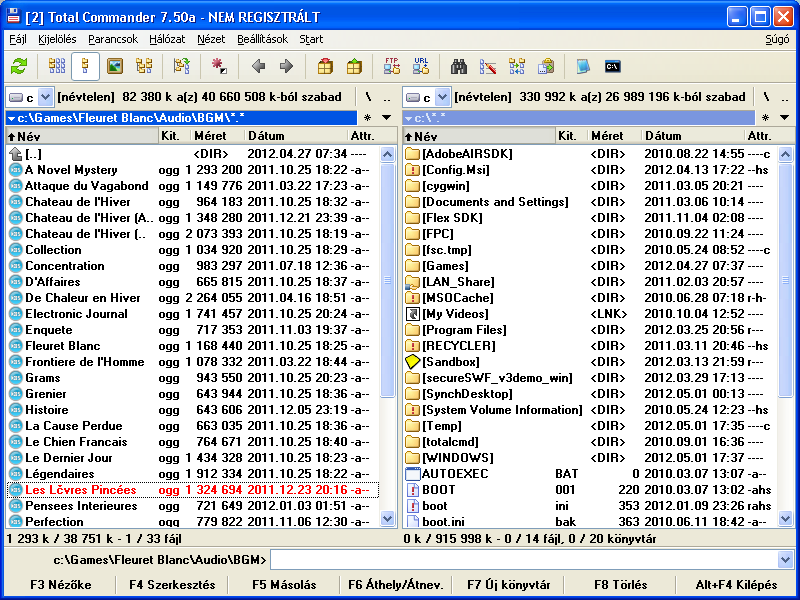Screen dimensions: 800x600
Task: Go up with right panel '..' button
Action: pos(785,97)
